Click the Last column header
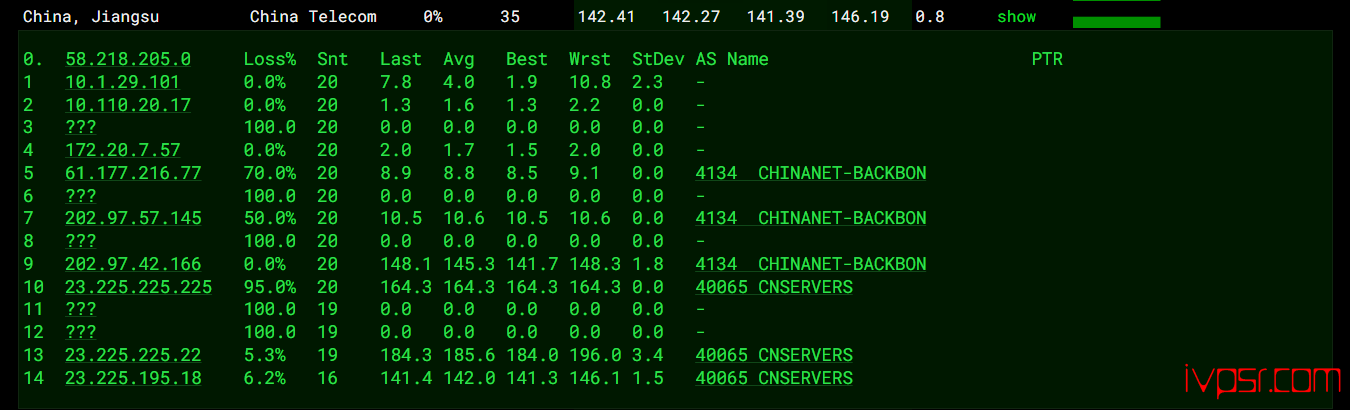This screenshot has height=410, width=1350. (x=401, y=59)
